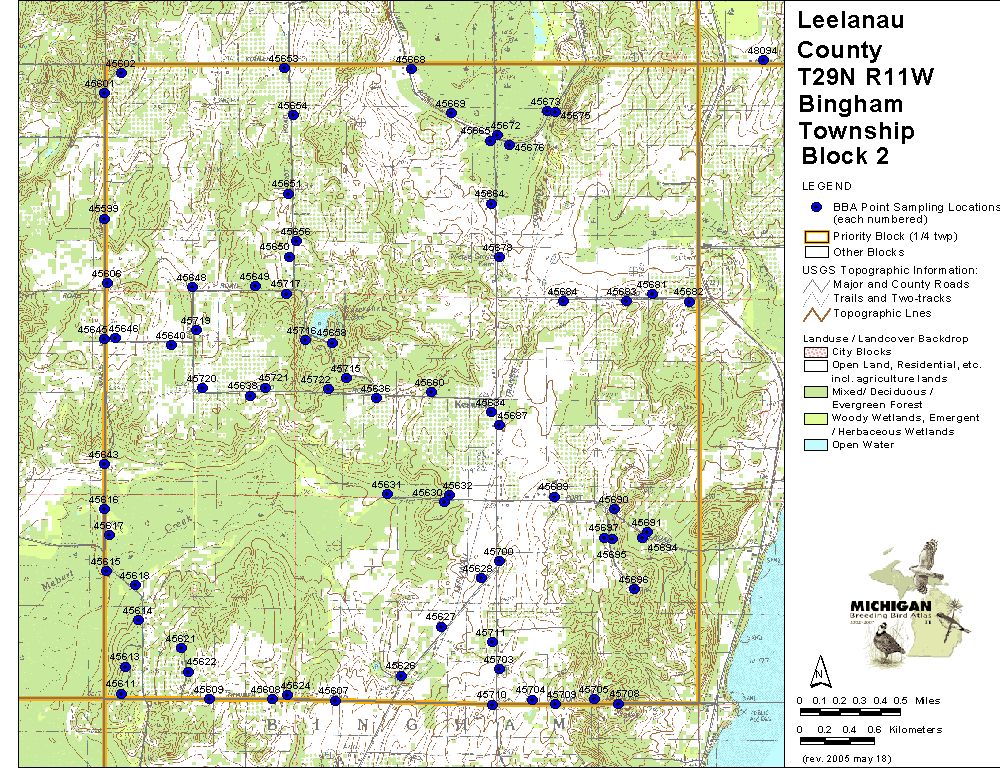This screenshot has width=1000, height=768.
Task: Select the City Blocks legend swatch
Action: 815,353
